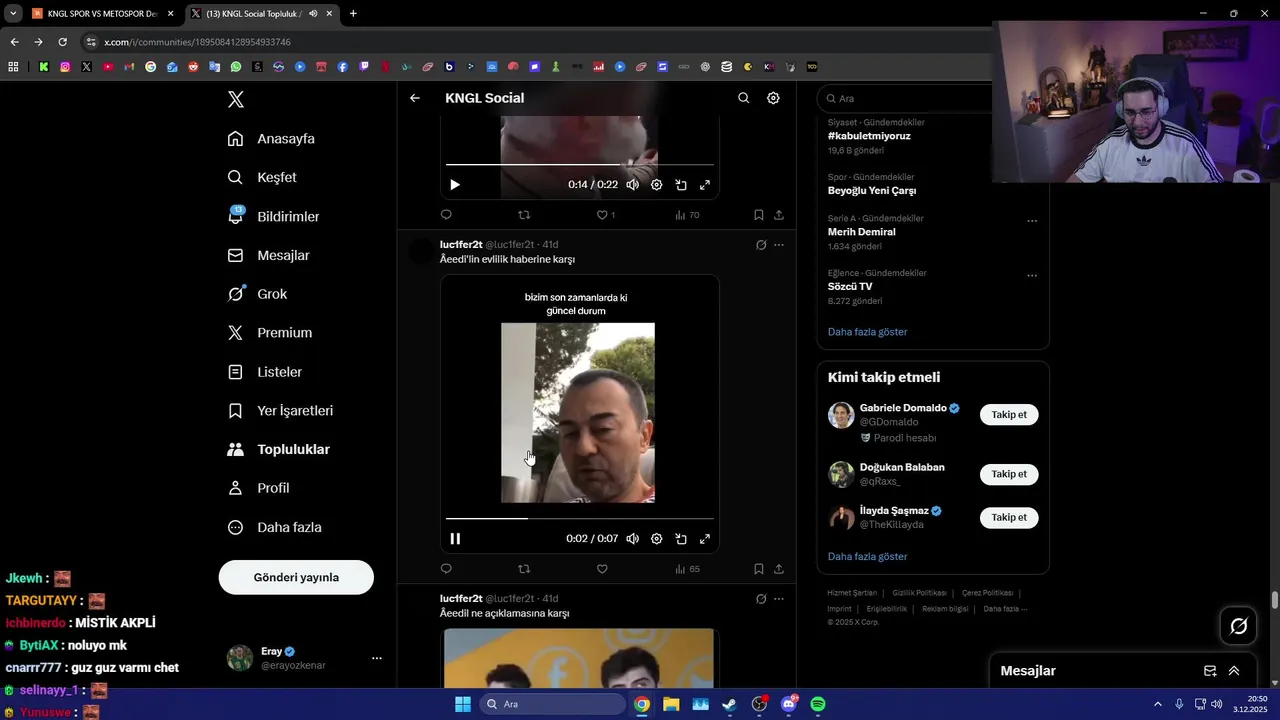Repost the post with 70 views
The image size is (1280, 720).
tap(524, 215)
